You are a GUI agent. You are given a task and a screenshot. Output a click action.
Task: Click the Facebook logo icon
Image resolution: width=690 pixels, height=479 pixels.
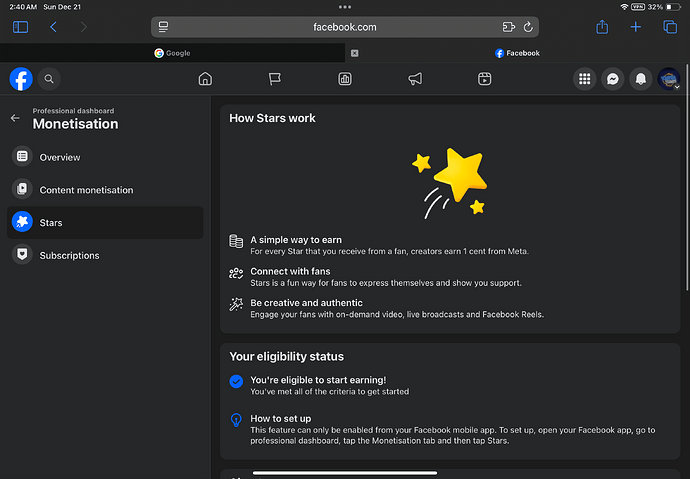click(21, 79)
